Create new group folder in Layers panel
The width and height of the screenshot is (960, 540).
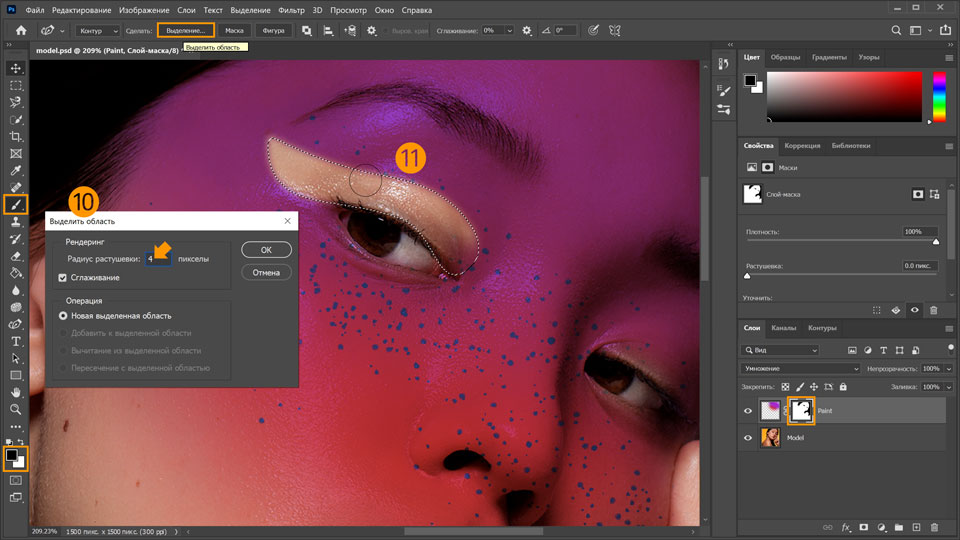tap(898, 527)
